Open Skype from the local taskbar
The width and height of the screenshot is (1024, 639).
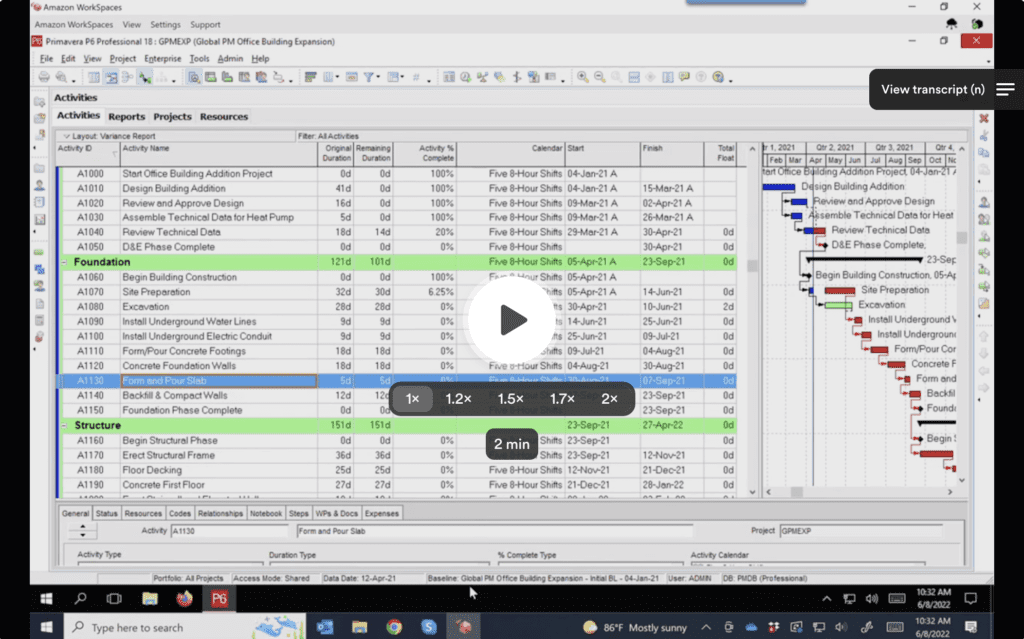click(428, 627)
